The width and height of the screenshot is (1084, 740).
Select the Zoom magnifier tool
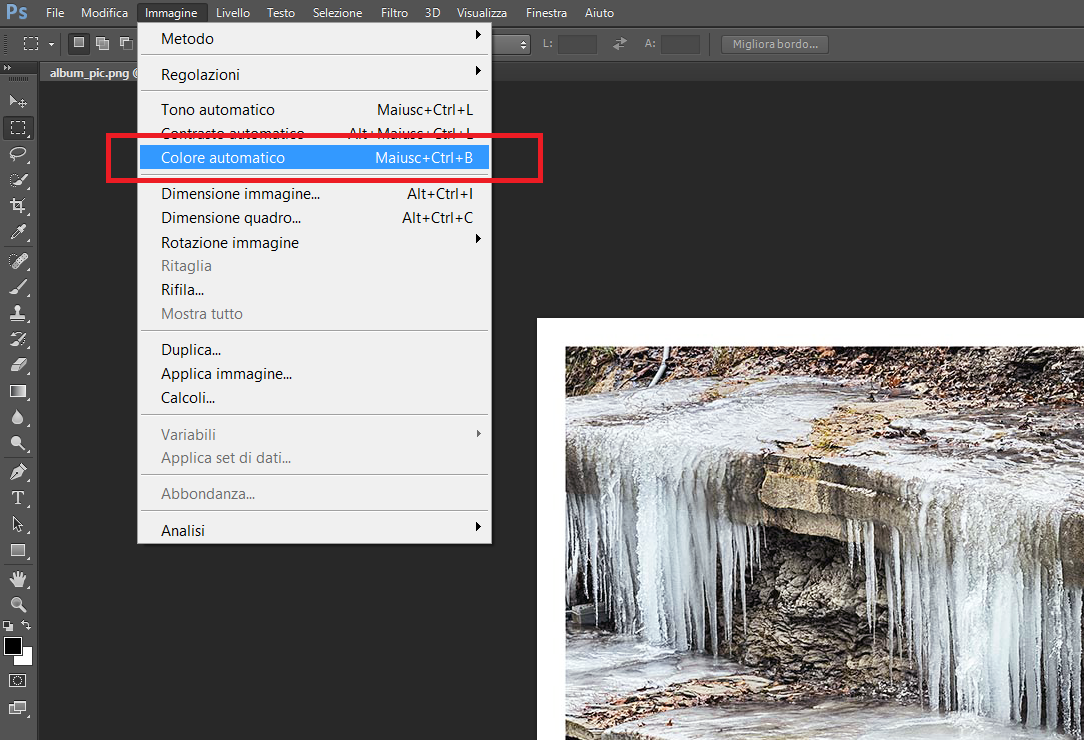coord(18,604)
